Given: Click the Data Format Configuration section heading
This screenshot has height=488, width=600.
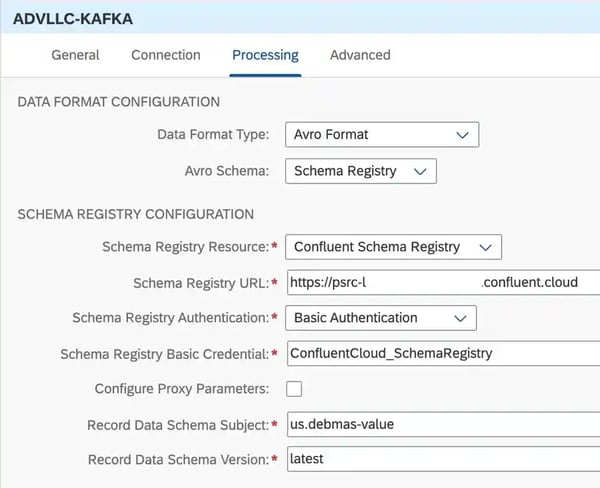Looking at the screenshot, I should [x=119, y=102].
